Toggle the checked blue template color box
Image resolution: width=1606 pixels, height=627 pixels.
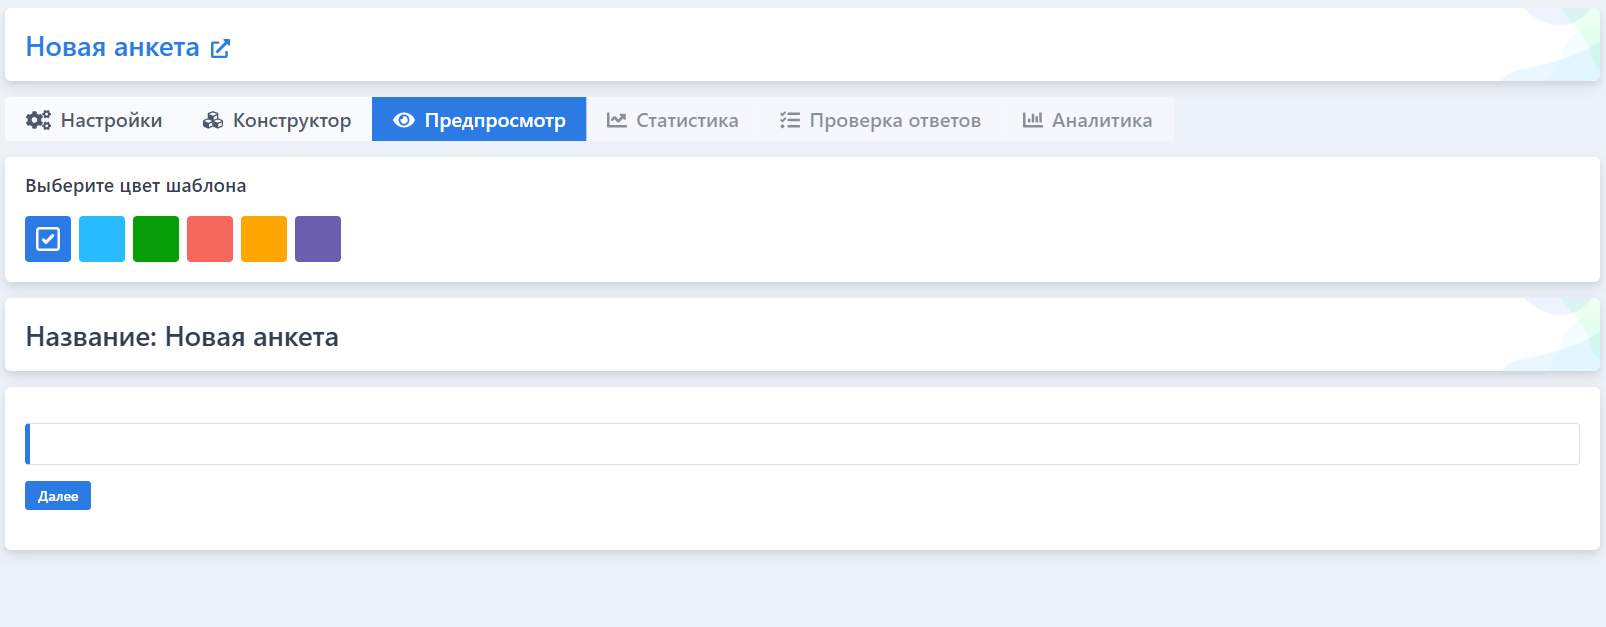[48, 239]
